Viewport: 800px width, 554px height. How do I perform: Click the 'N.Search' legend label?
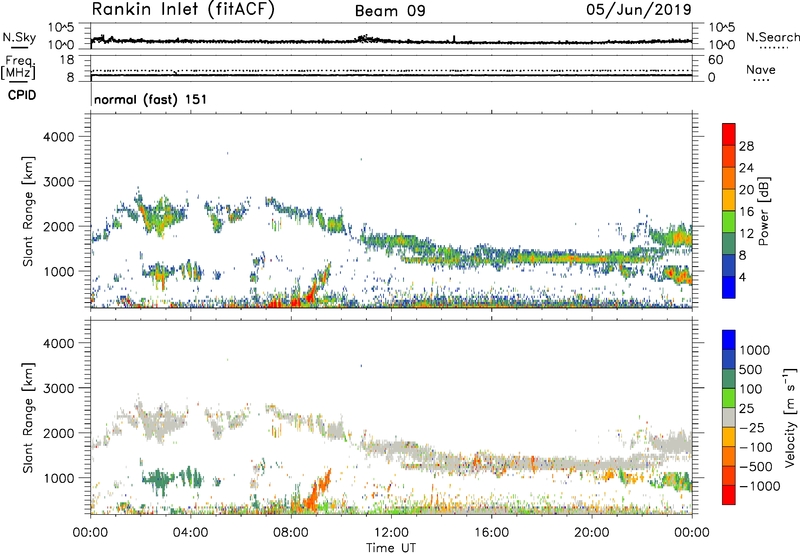pyautogui.click(x=772, y=37)
